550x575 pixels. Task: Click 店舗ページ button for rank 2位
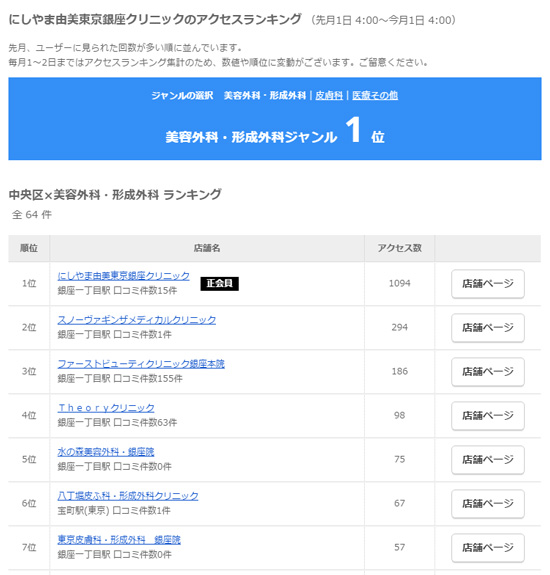(488, 328)
